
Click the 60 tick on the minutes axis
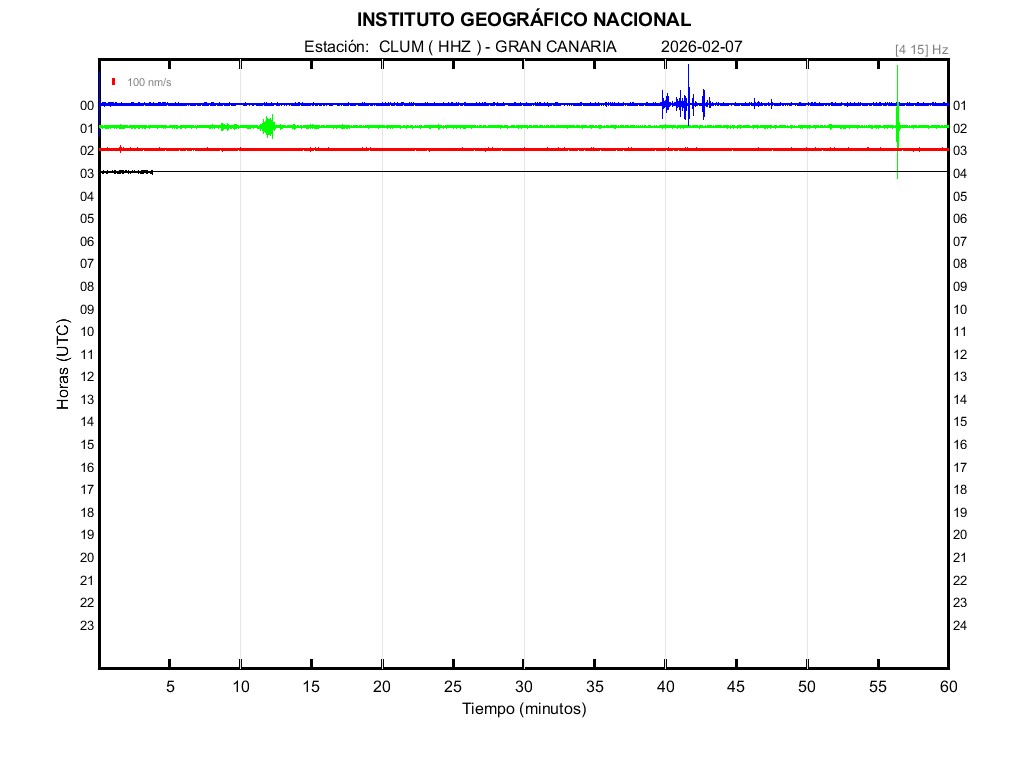coord(947,687)
